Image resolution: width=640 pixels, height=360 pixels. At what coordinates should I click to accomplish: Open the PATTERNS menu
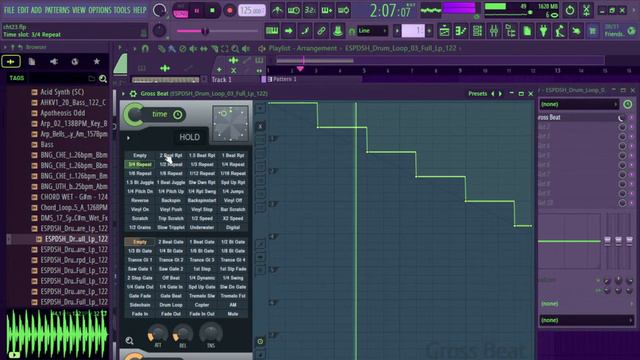coord(57,10)
